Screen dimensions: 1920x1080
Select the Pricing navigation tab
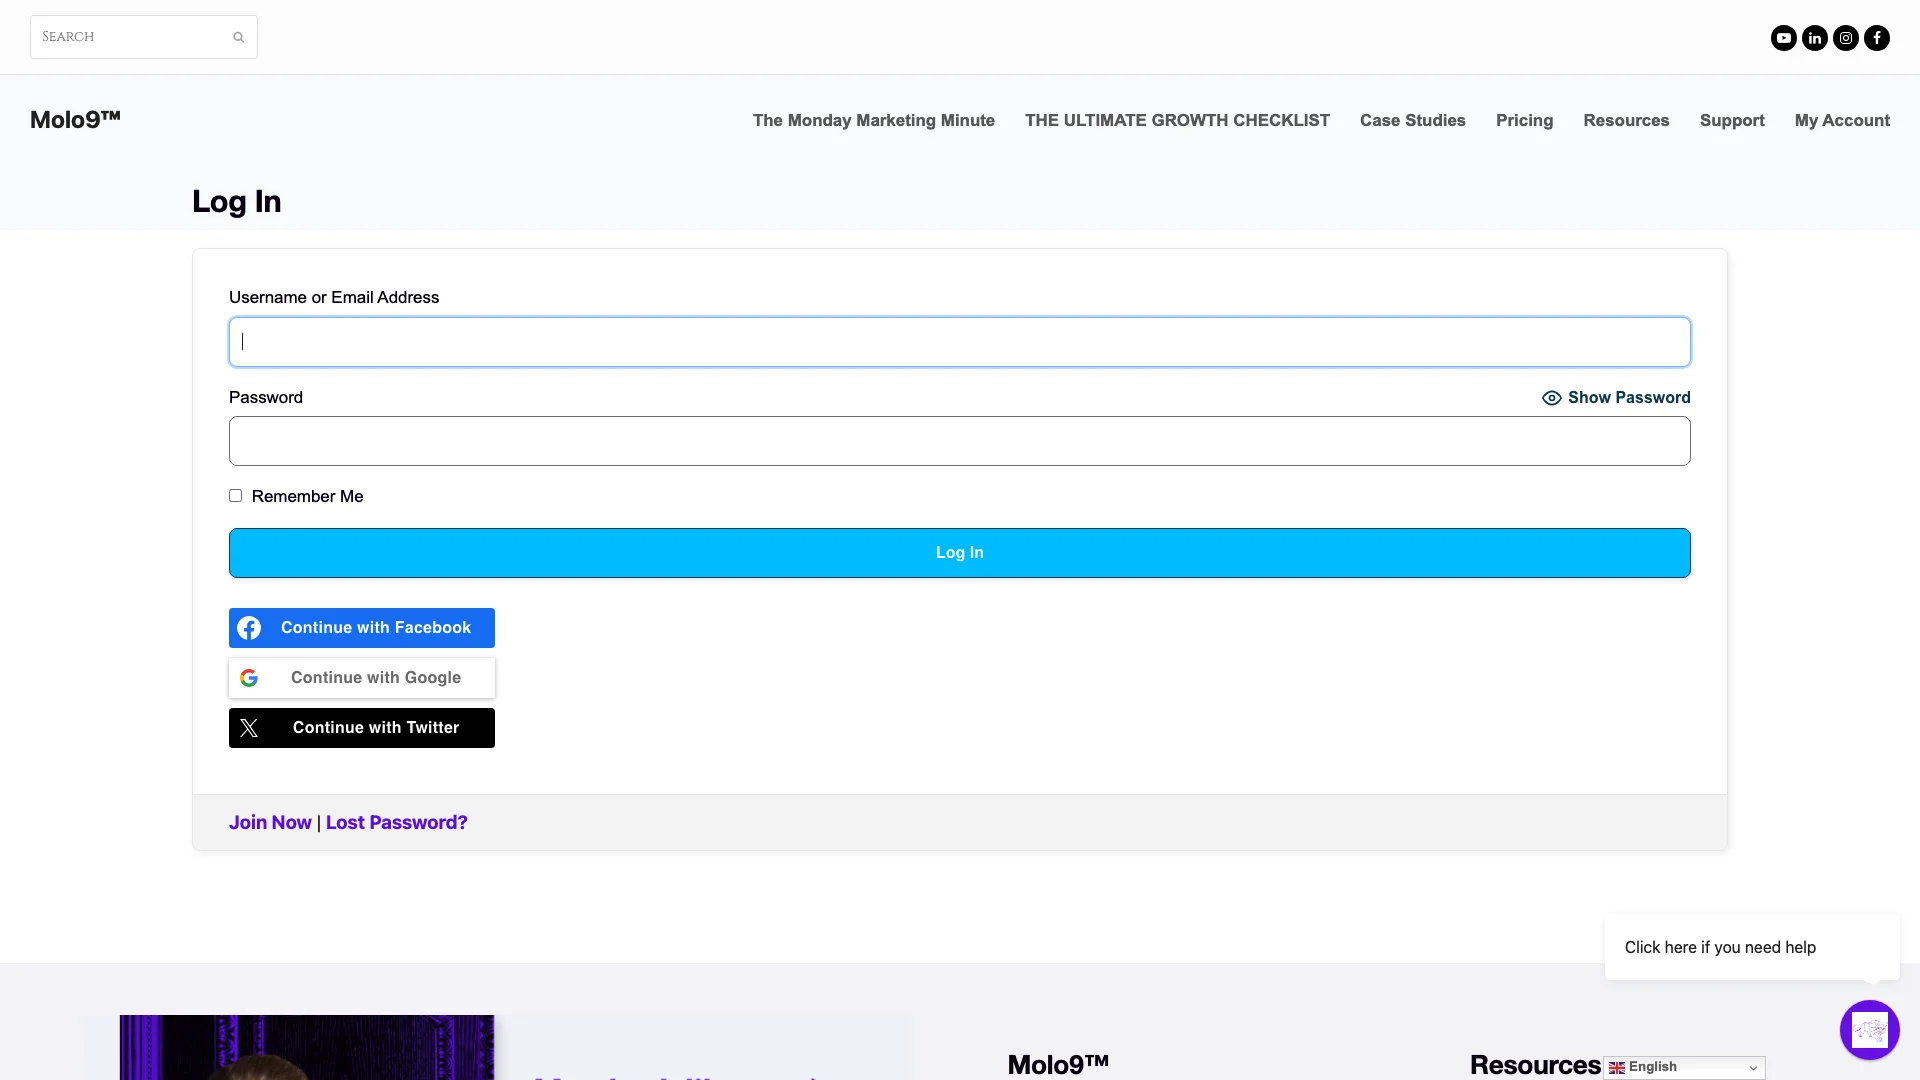pos(1523,120)
